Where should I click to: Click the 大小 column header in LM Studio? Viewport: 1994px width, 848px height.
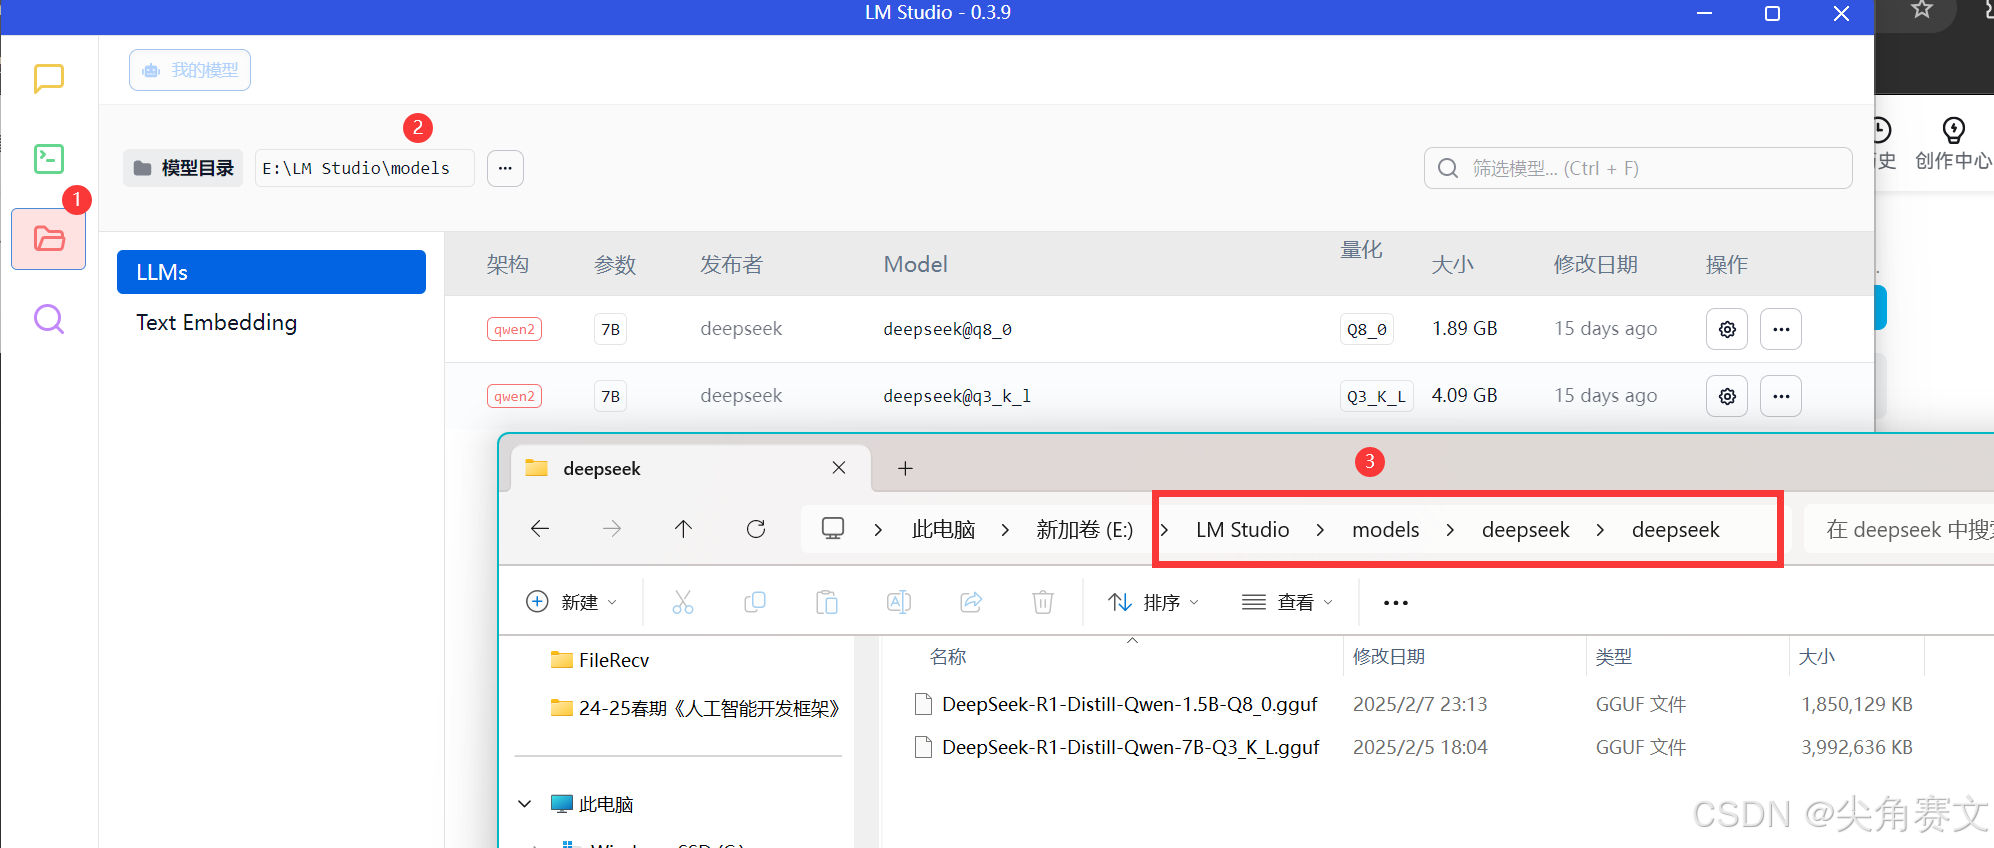tap(1452, 264)
